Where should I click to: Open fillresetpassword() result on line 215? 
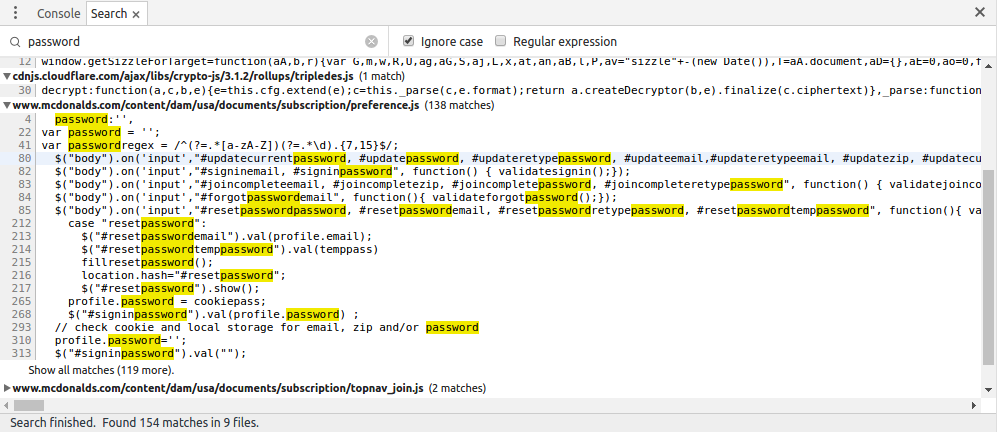click(x=140, y=262)
